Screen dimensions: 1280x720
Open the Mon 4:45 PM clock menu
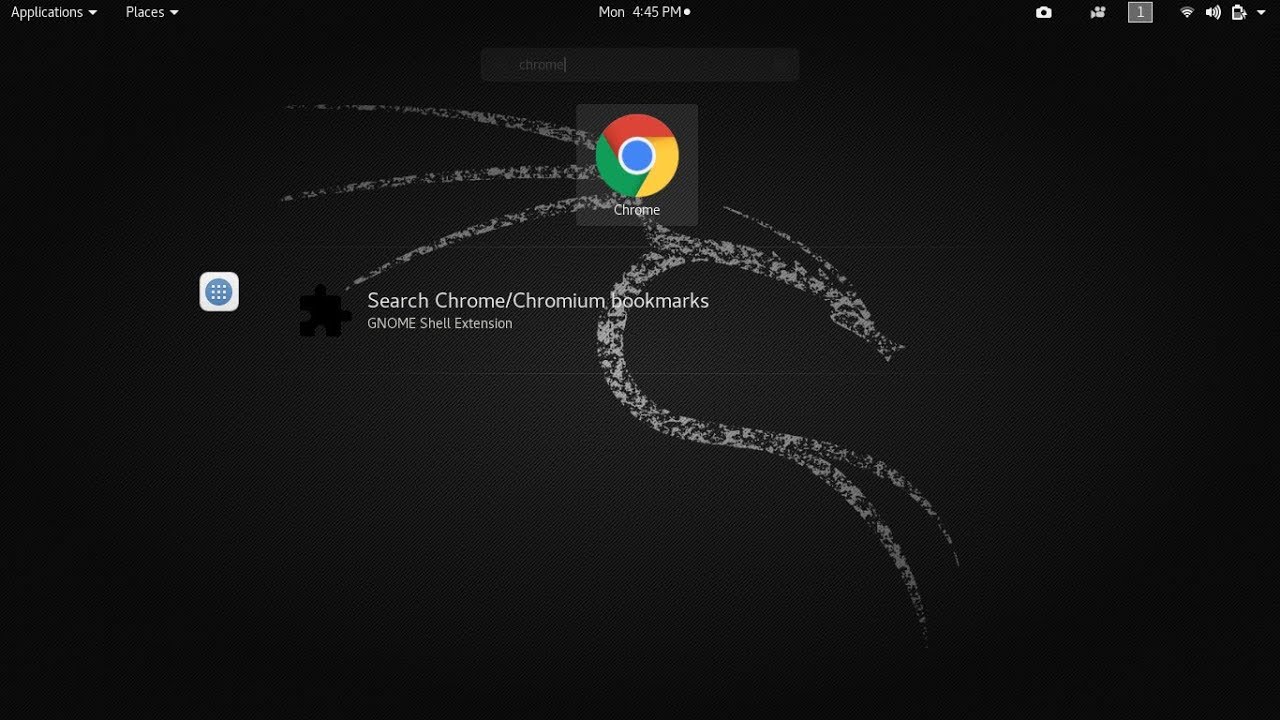click(644, 12)
